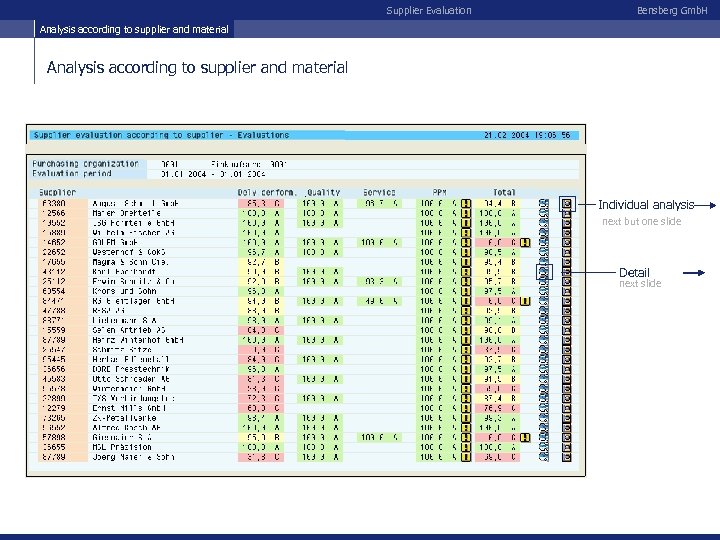Image resolution: width=720 pixels, height=540 pixels.
Task: Open individual analysis for Joerg Maier & Sohn
Action: tap(567, 457)
